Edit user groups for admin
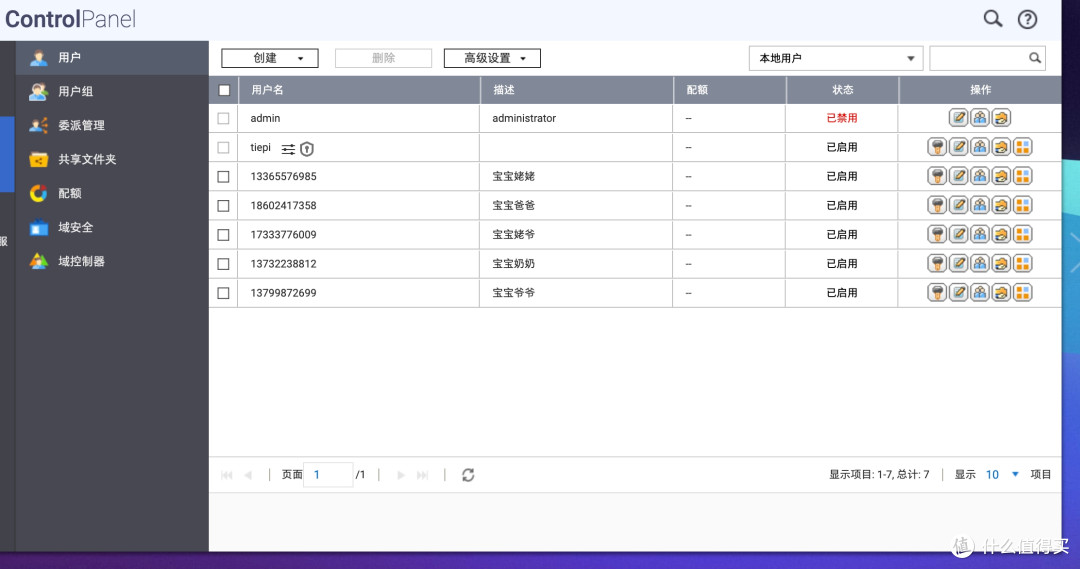Screen dimensions: 1080x569 pyautogui.click(x=980, y=118)
